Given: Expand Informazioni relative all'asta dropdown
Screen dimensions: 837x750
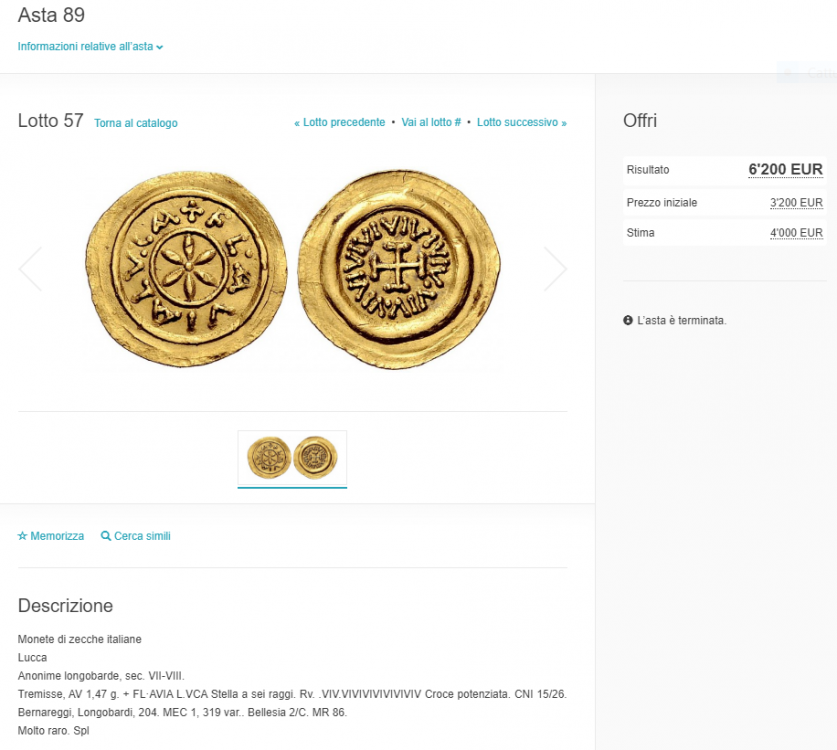Looking at the screenshot, I should pyautogui.click(x=86, y=46).
